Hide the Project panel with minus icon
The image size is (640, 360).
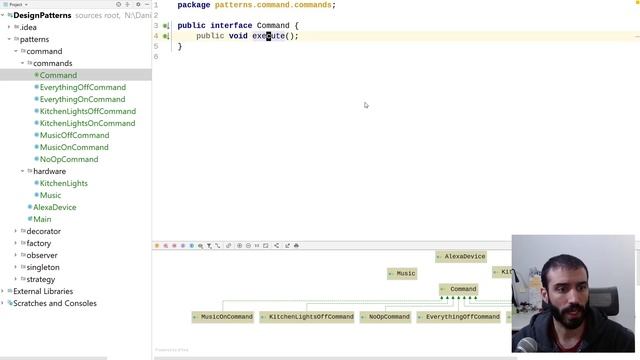[147, 4]
